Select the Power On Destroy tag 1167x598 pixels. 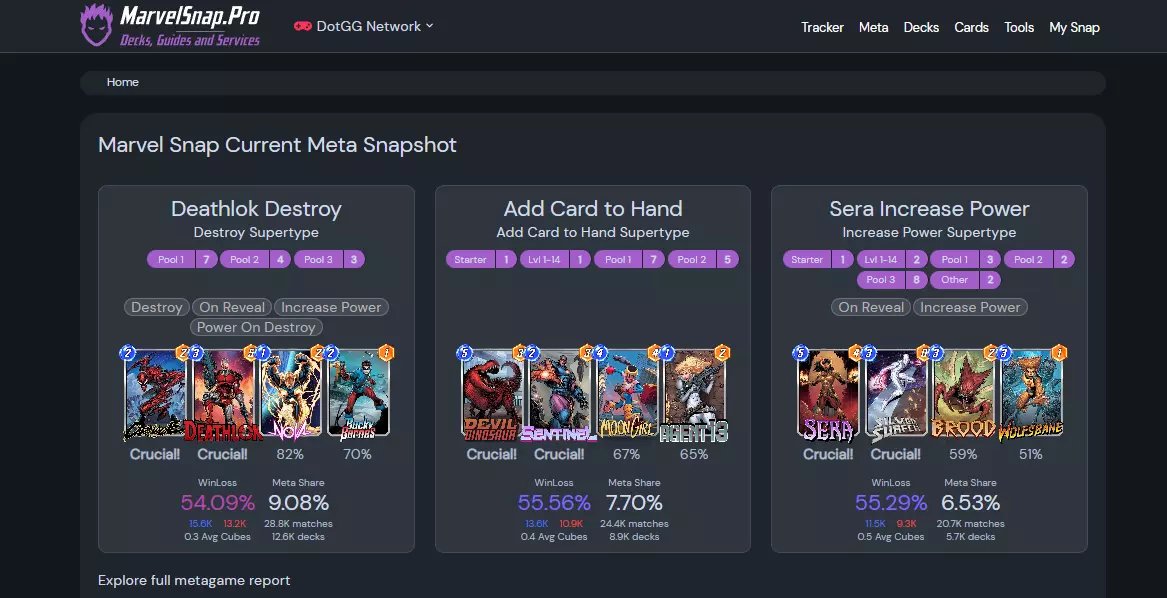(256, 327)
